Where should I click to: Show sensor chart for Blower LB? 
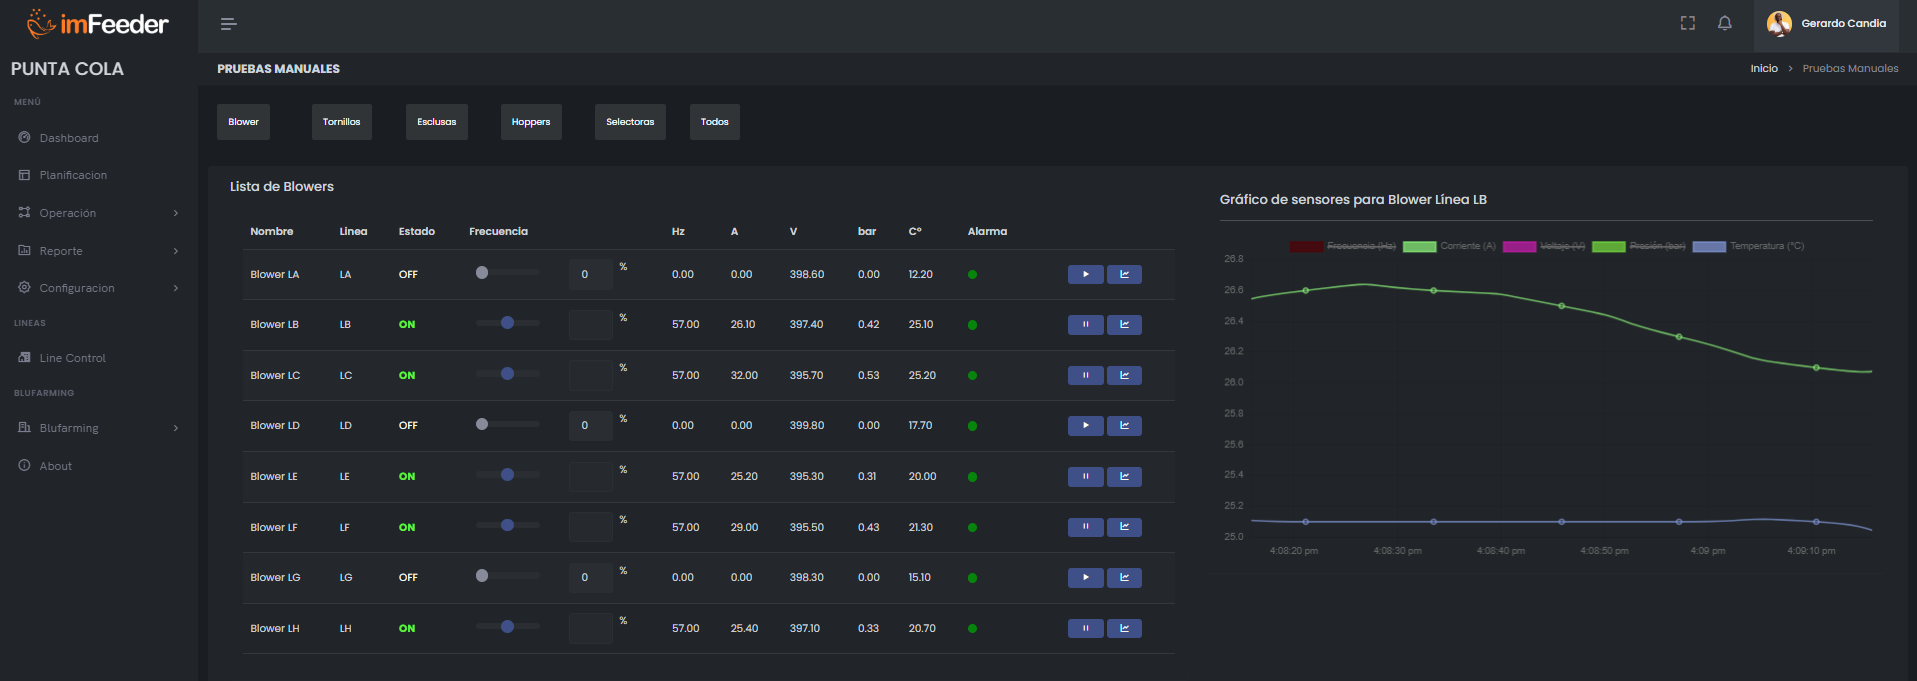pos(1124,325)
